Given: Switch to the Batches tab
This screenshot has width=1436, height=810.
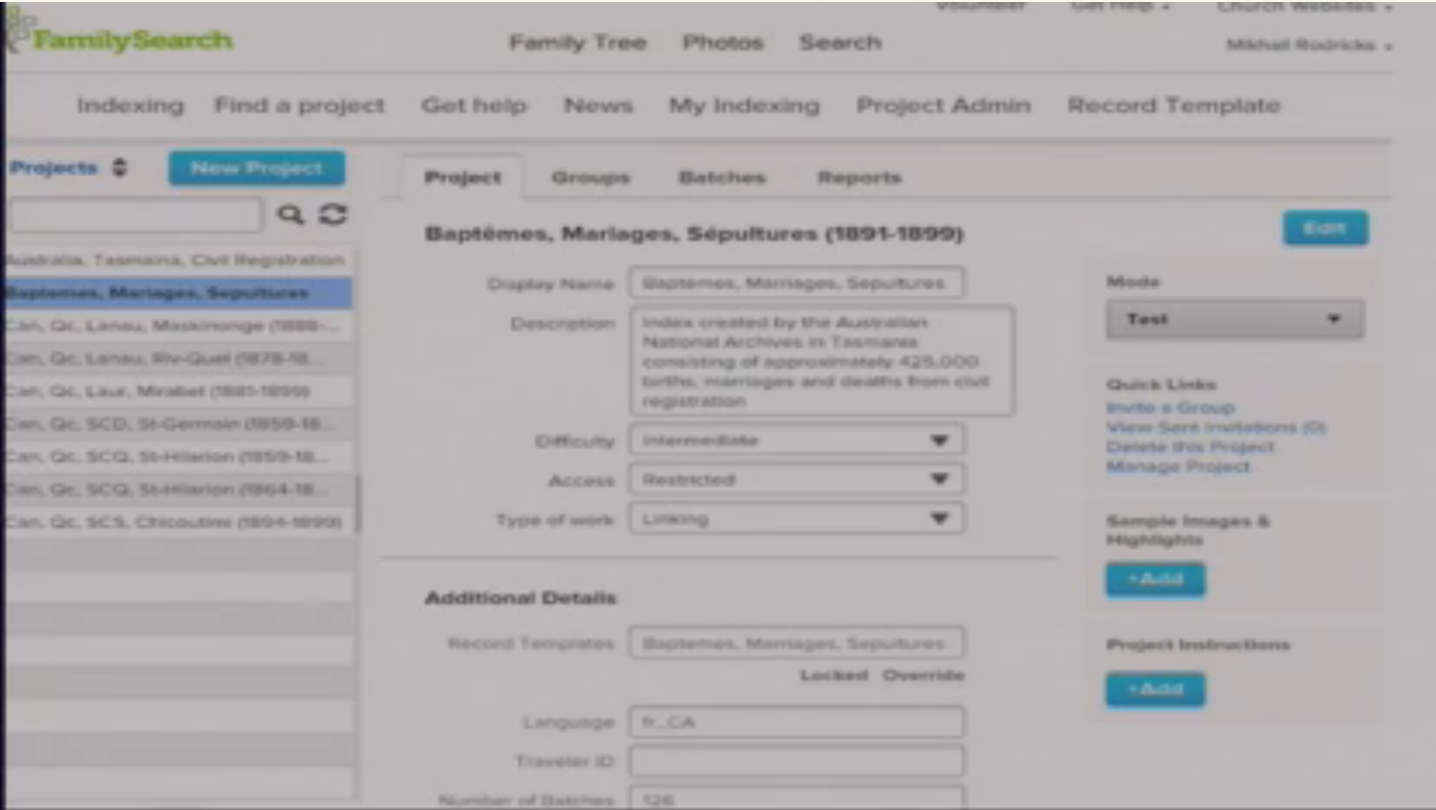Looking at the screenshot, I should (723, 177).
